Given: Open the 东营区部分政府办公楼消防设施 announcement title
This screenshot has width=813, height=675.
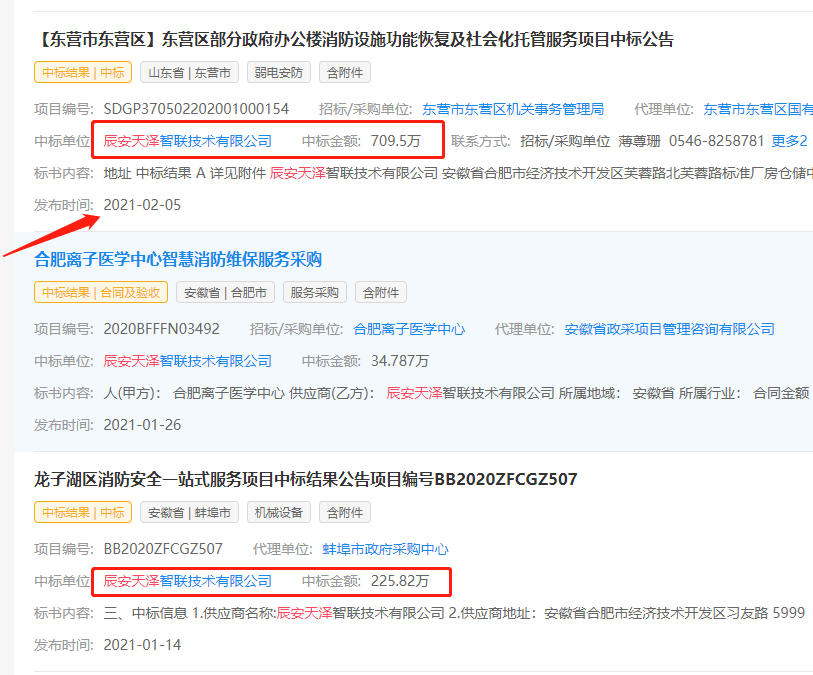Looking at the screenshot, I should [x=354, y=39].
